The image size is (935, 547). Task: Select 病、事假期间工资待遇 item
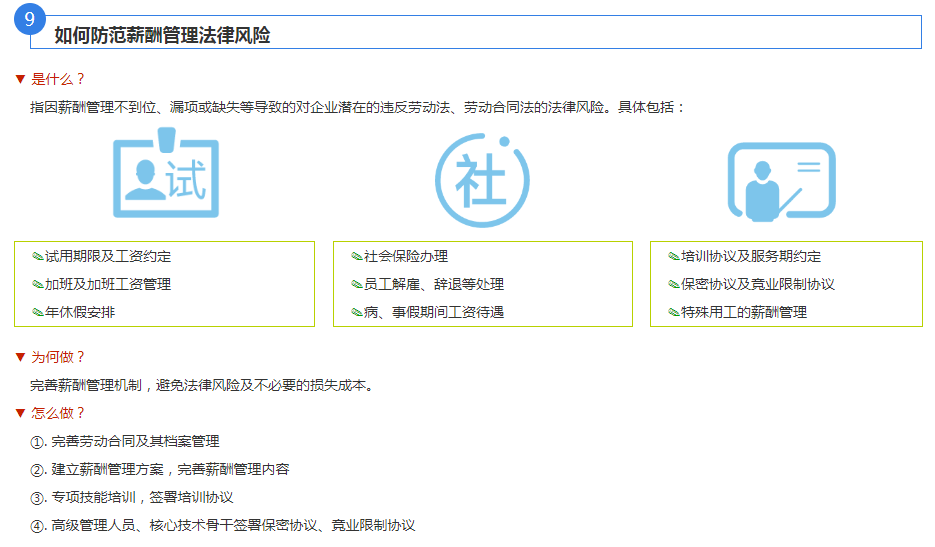[x=434, y=313]
